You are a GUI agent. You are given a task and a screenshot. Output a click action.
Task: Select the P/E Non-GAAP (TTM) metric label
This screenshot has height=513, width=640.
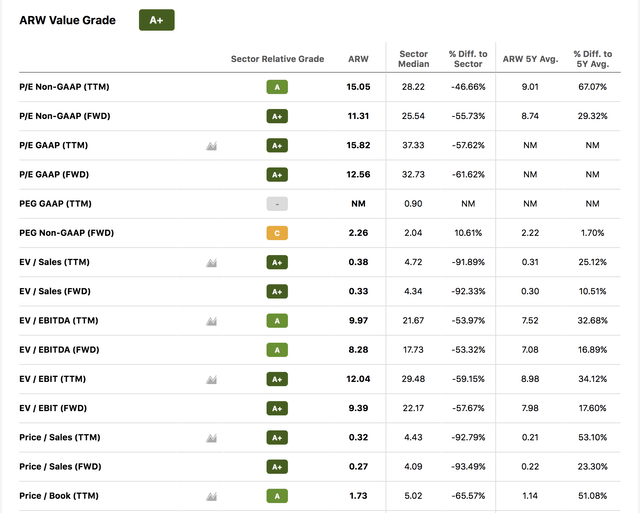point(64,87)
